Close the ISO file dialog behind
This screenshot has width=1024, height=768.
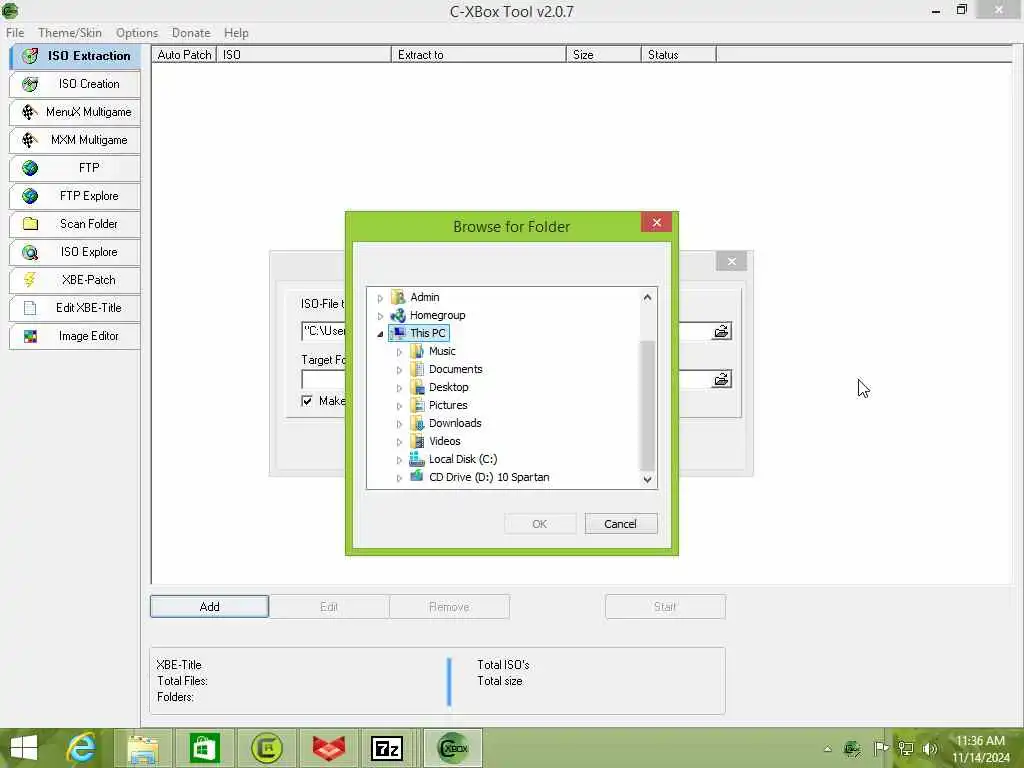(731, 261)
